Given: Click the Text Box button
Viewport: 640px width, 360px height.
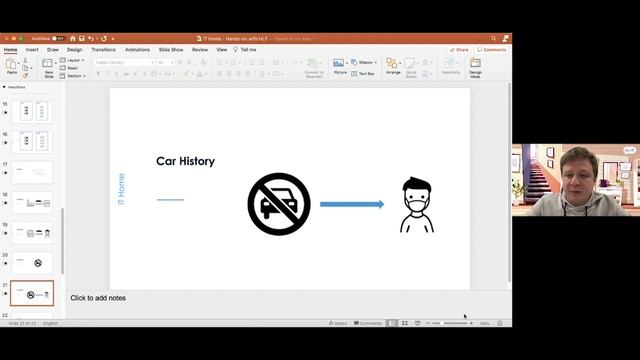Looking at the screenshot, I should [363, 73].
